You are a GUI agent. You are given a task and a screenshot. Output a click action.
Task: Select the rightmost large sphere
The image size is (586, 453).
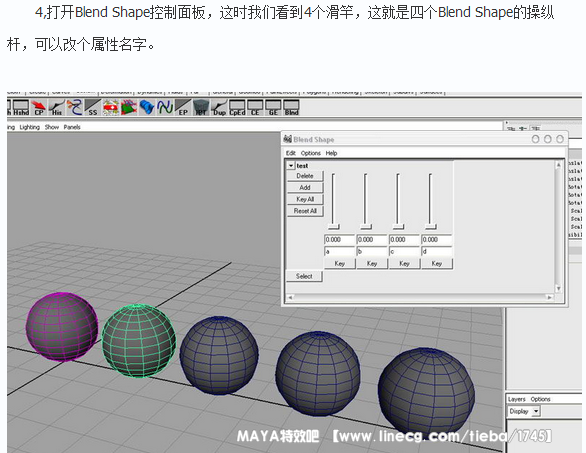pos(426,391)
